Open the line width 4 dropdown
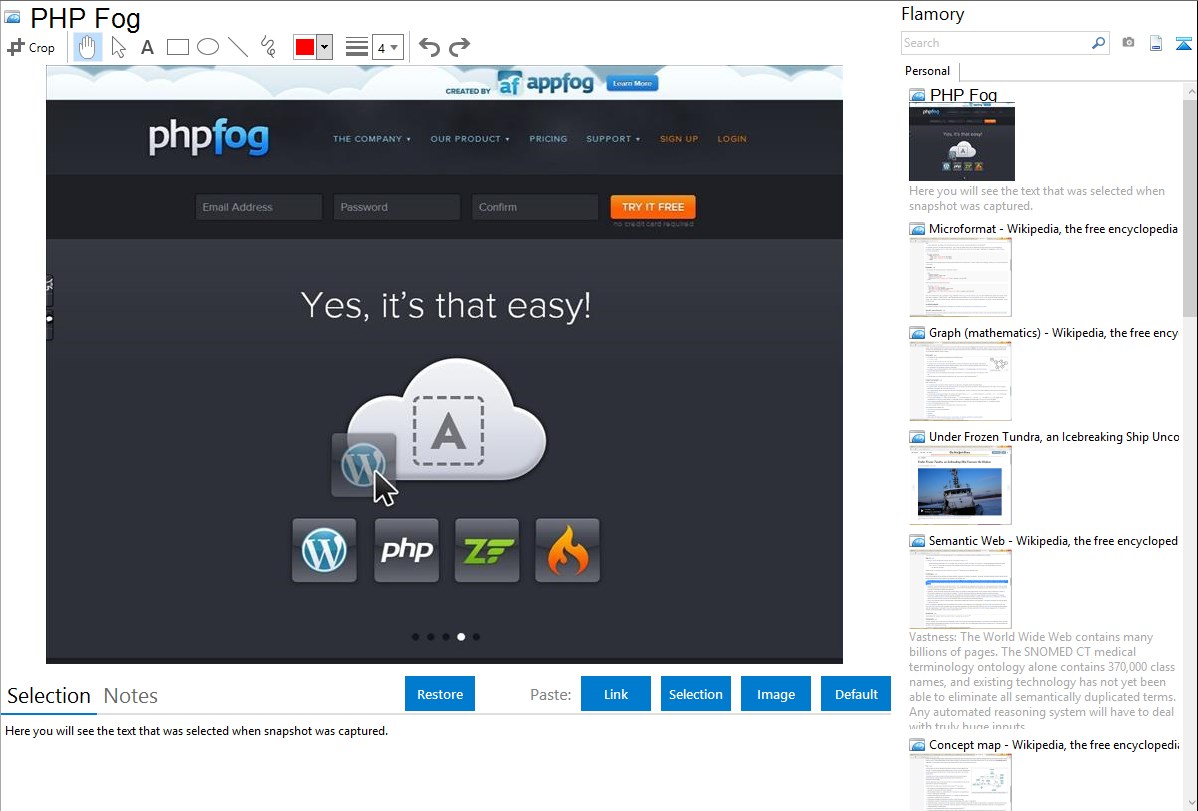This screenshot has height=811, width=1198. coord(387,47)
